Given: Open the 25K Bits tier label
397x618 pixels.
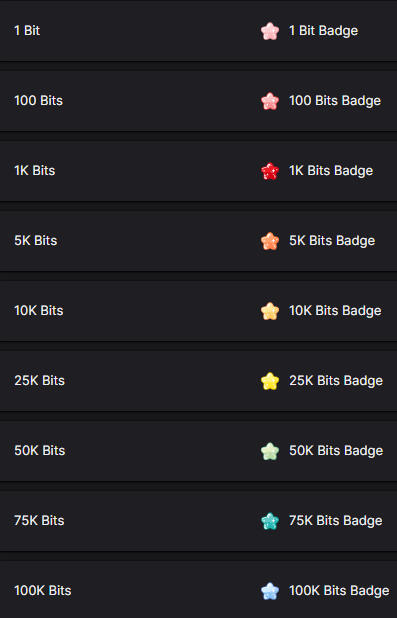Looking at the screenshot, I should (39, 380).
